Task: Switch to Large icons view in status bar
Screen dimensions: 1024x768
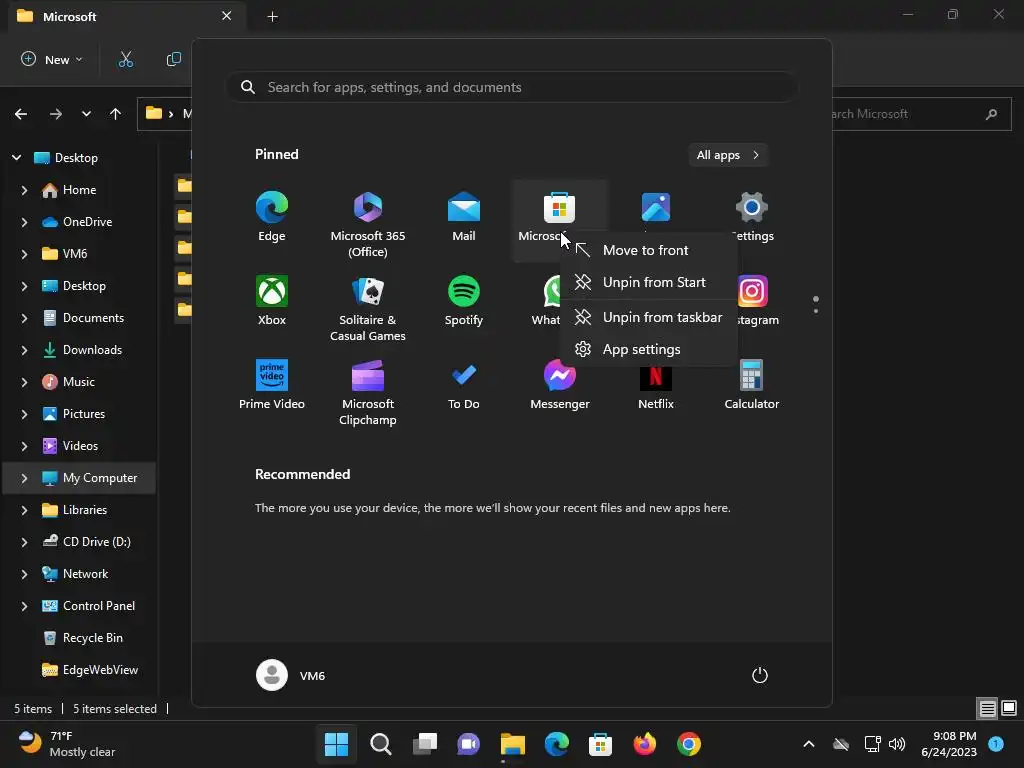Action: pos(1009,708)
